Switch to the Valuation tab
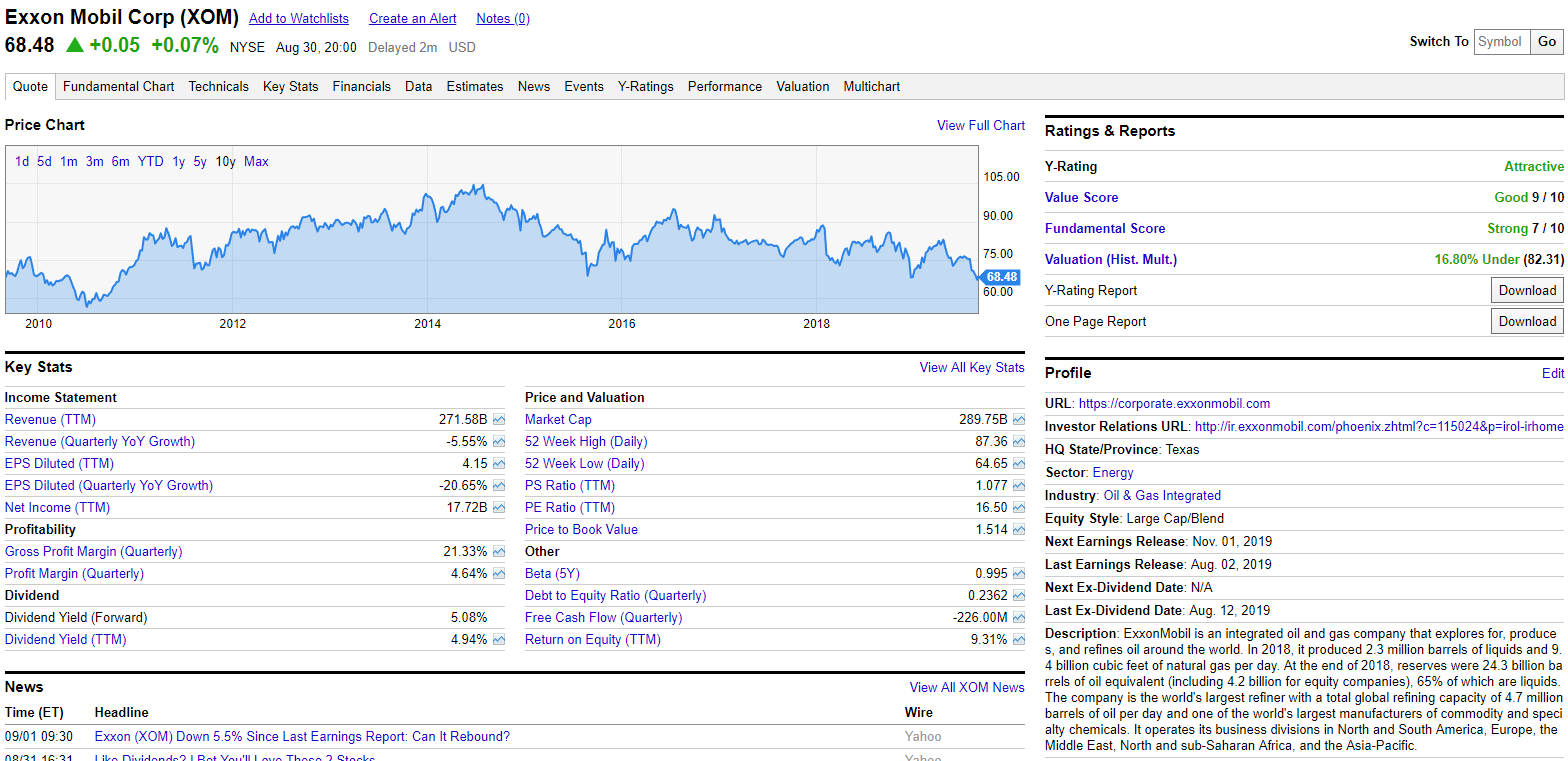 pos(803,87)
